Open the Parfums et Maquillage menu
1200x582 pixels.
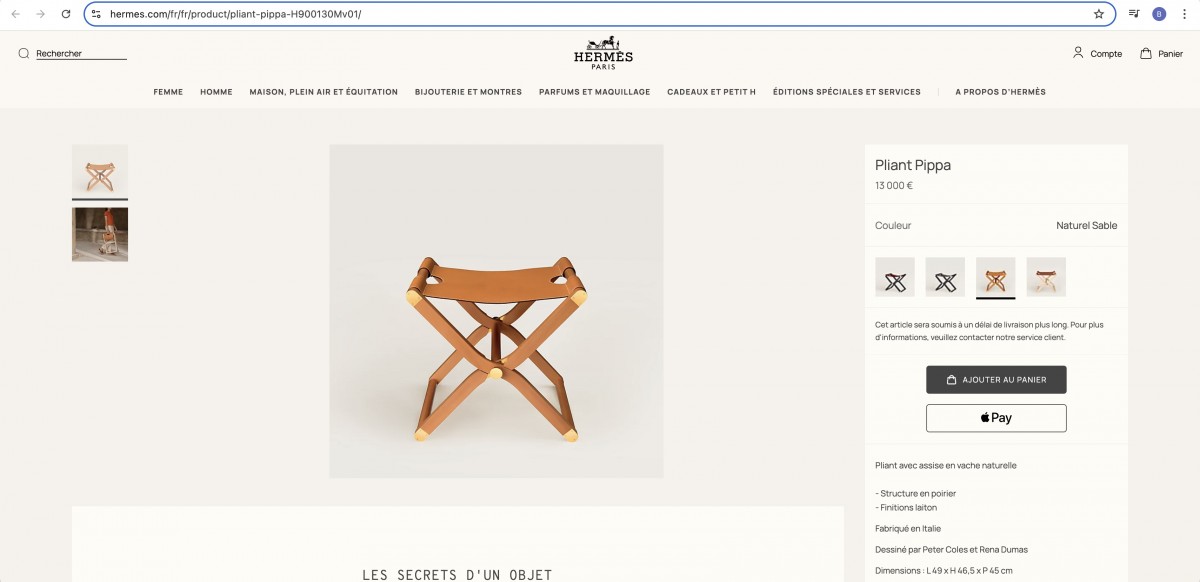click(595, 92)
